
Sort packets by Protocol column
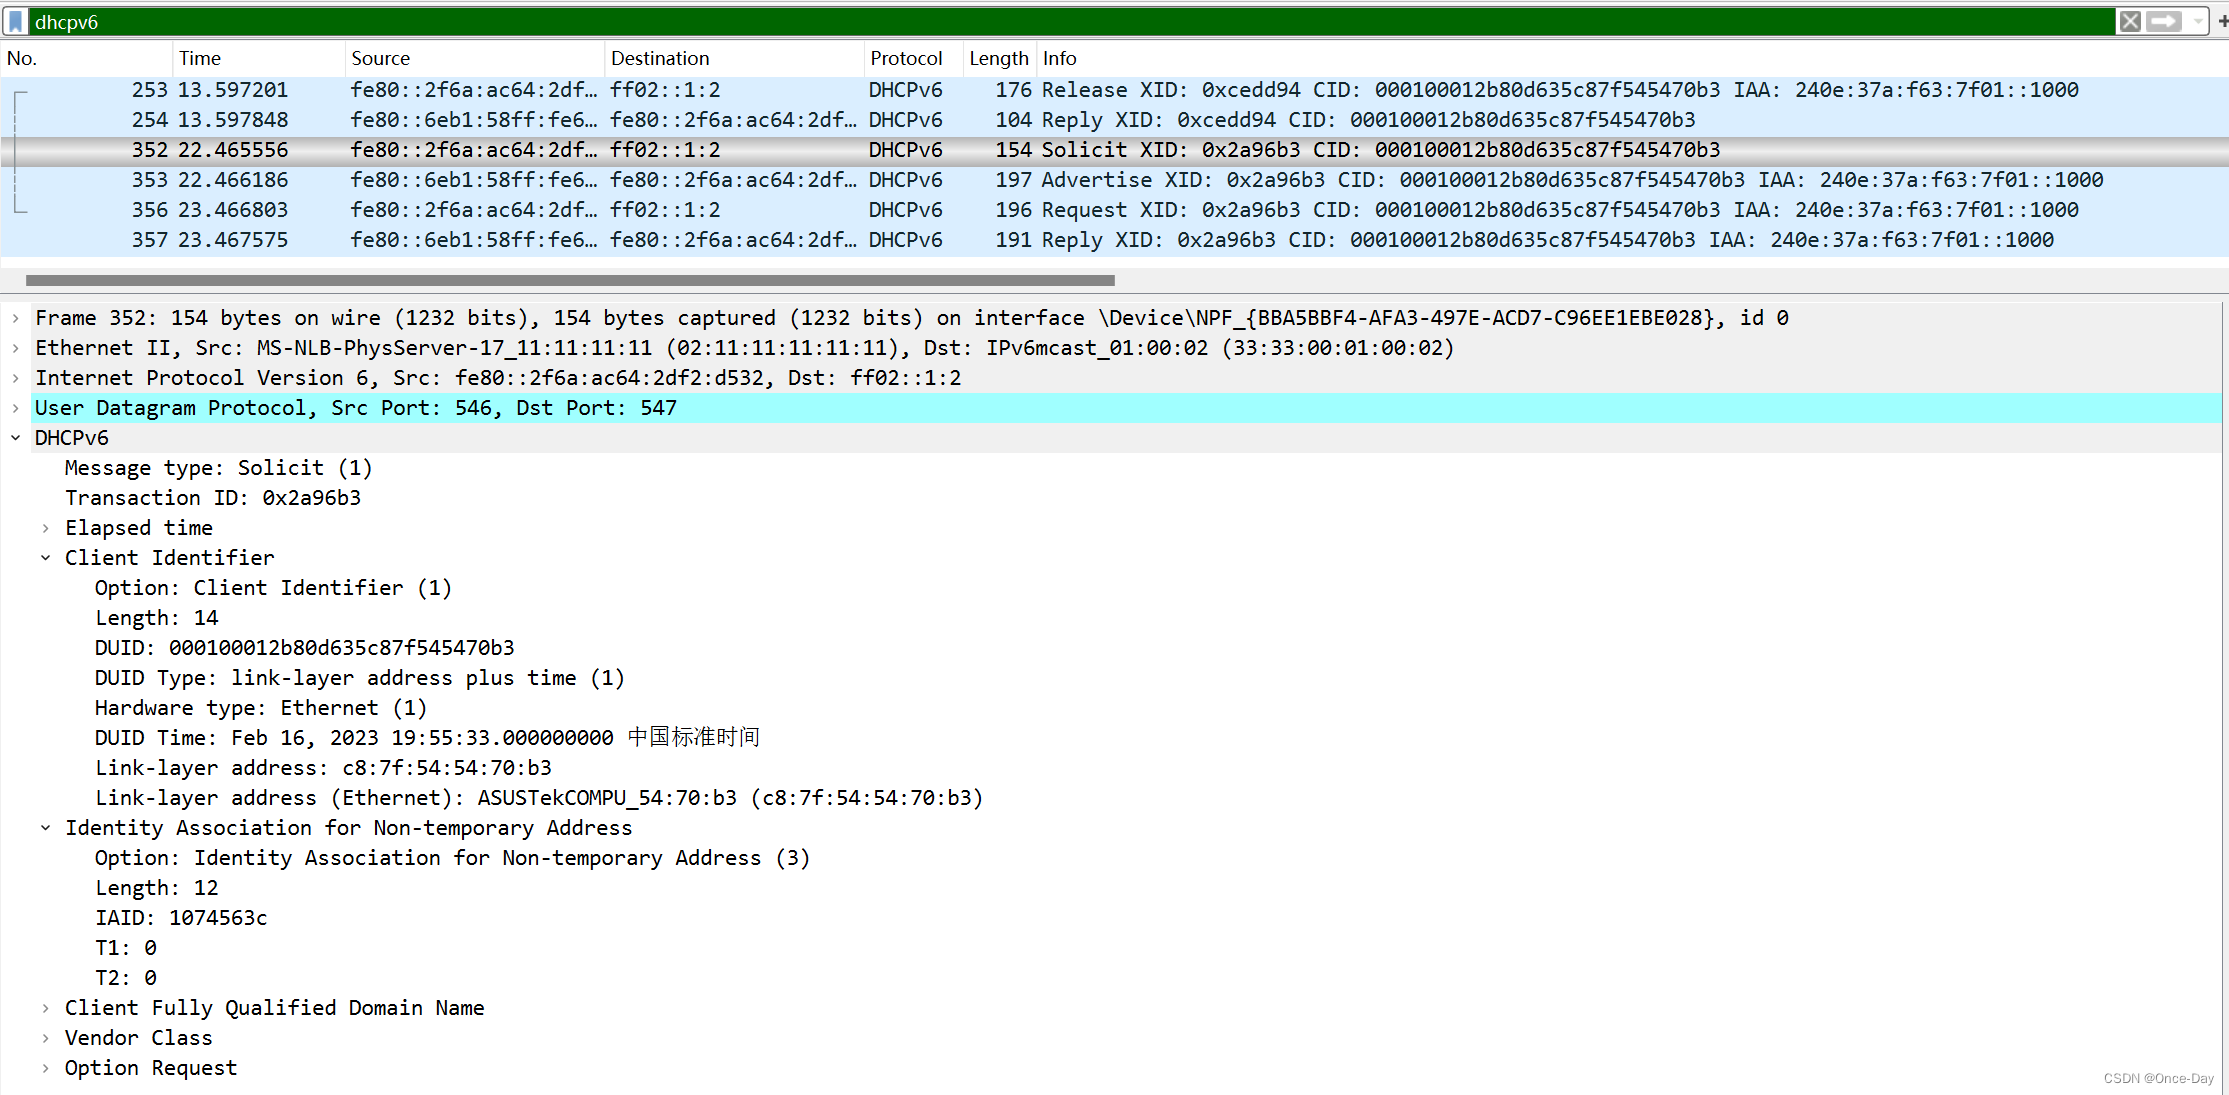tap(913, 58)
